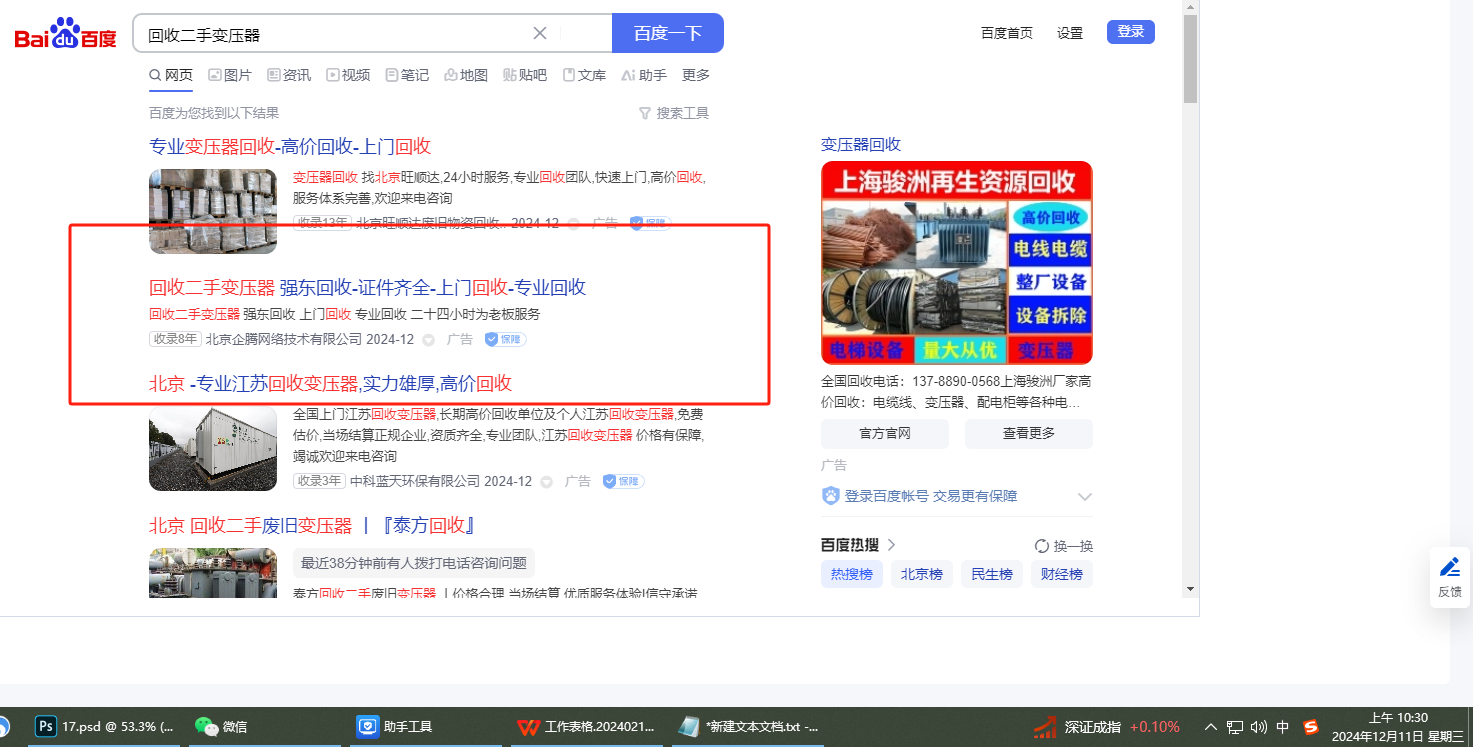Click the white container units thumbnail
This screenshot has width=1473, height=747.
click(x=213, y=448)
